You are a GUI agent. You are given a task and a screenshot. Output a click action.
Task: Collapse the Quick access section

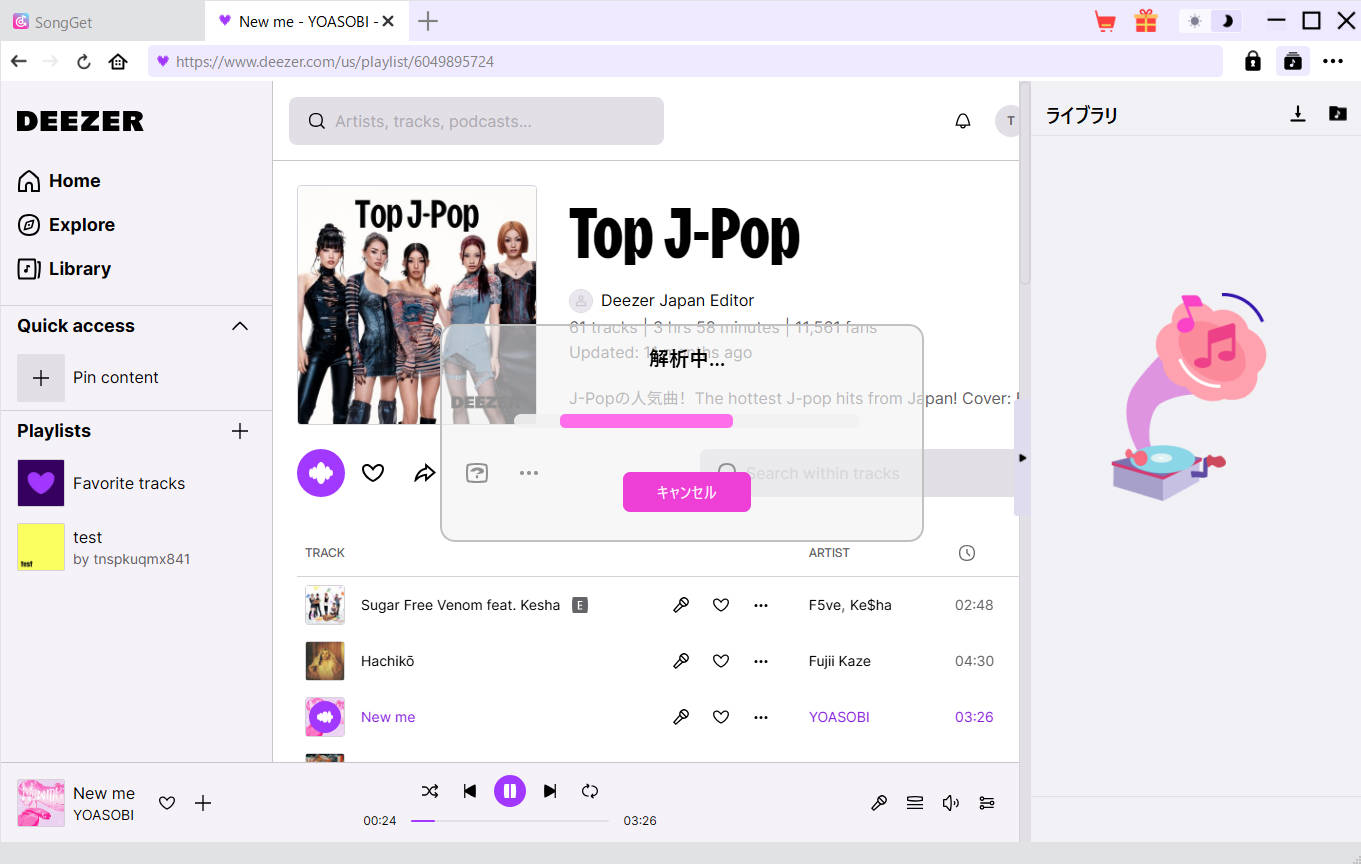240,326
